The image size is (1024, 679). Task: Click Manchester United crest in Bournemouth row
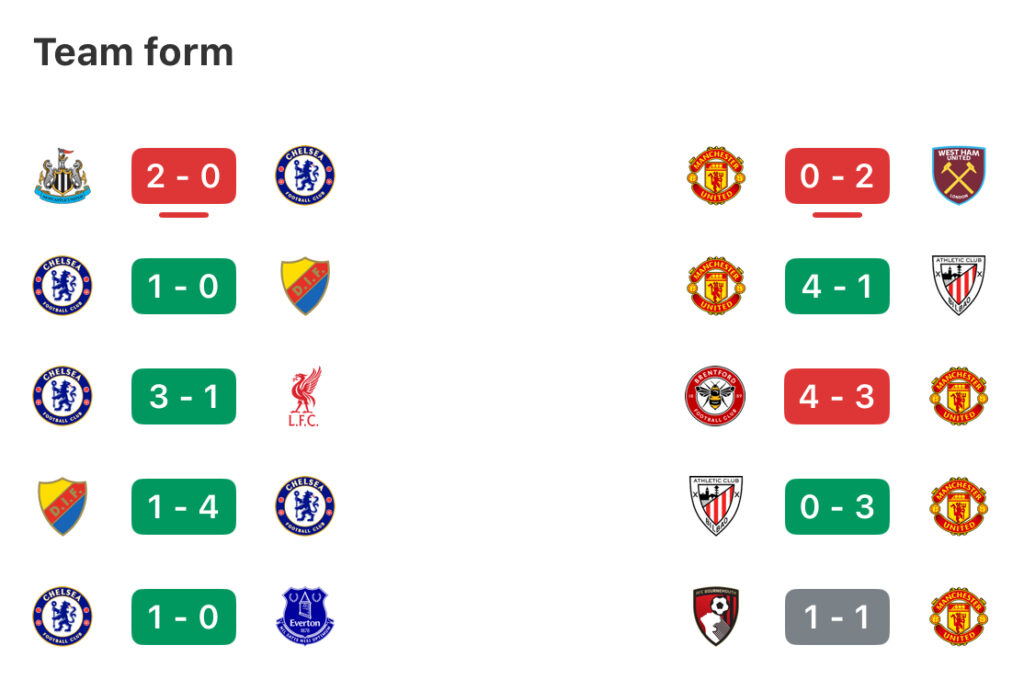(x=959, y=616)
